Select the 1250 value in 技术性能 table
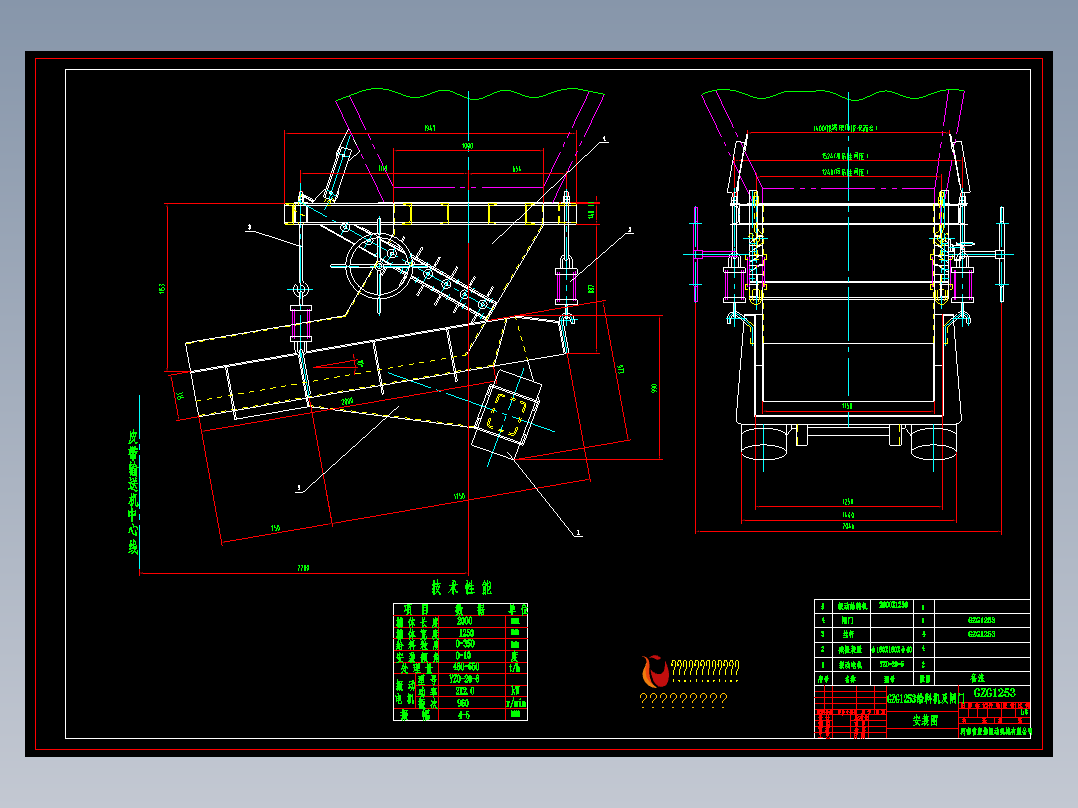This screenshot has width=1078, height=808. (466, 633)
